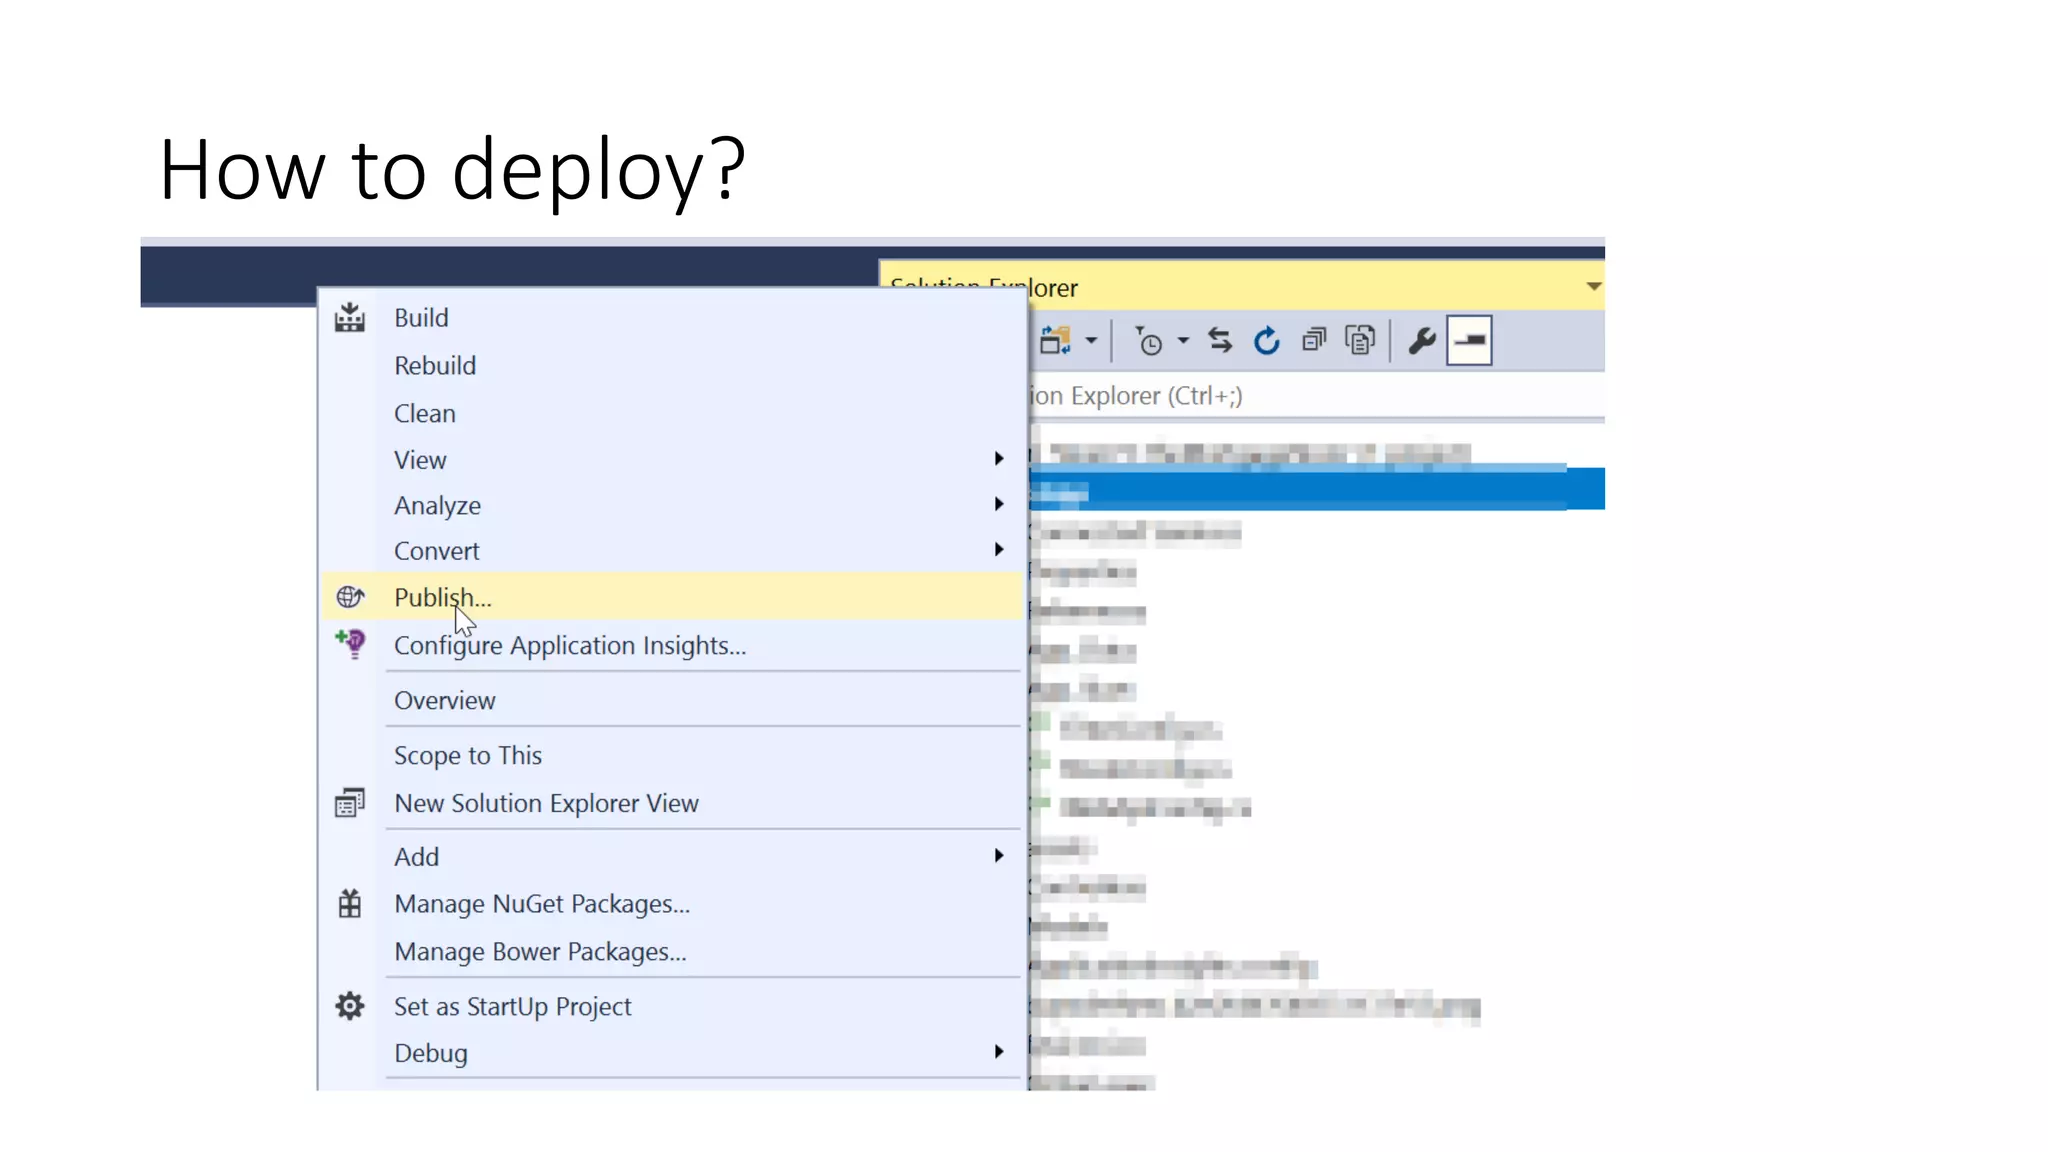Image resolution: width=2048 pixels, height=1152 pixels.
Task: Select Configure Application Insights...
Action: tap(672, 645)
